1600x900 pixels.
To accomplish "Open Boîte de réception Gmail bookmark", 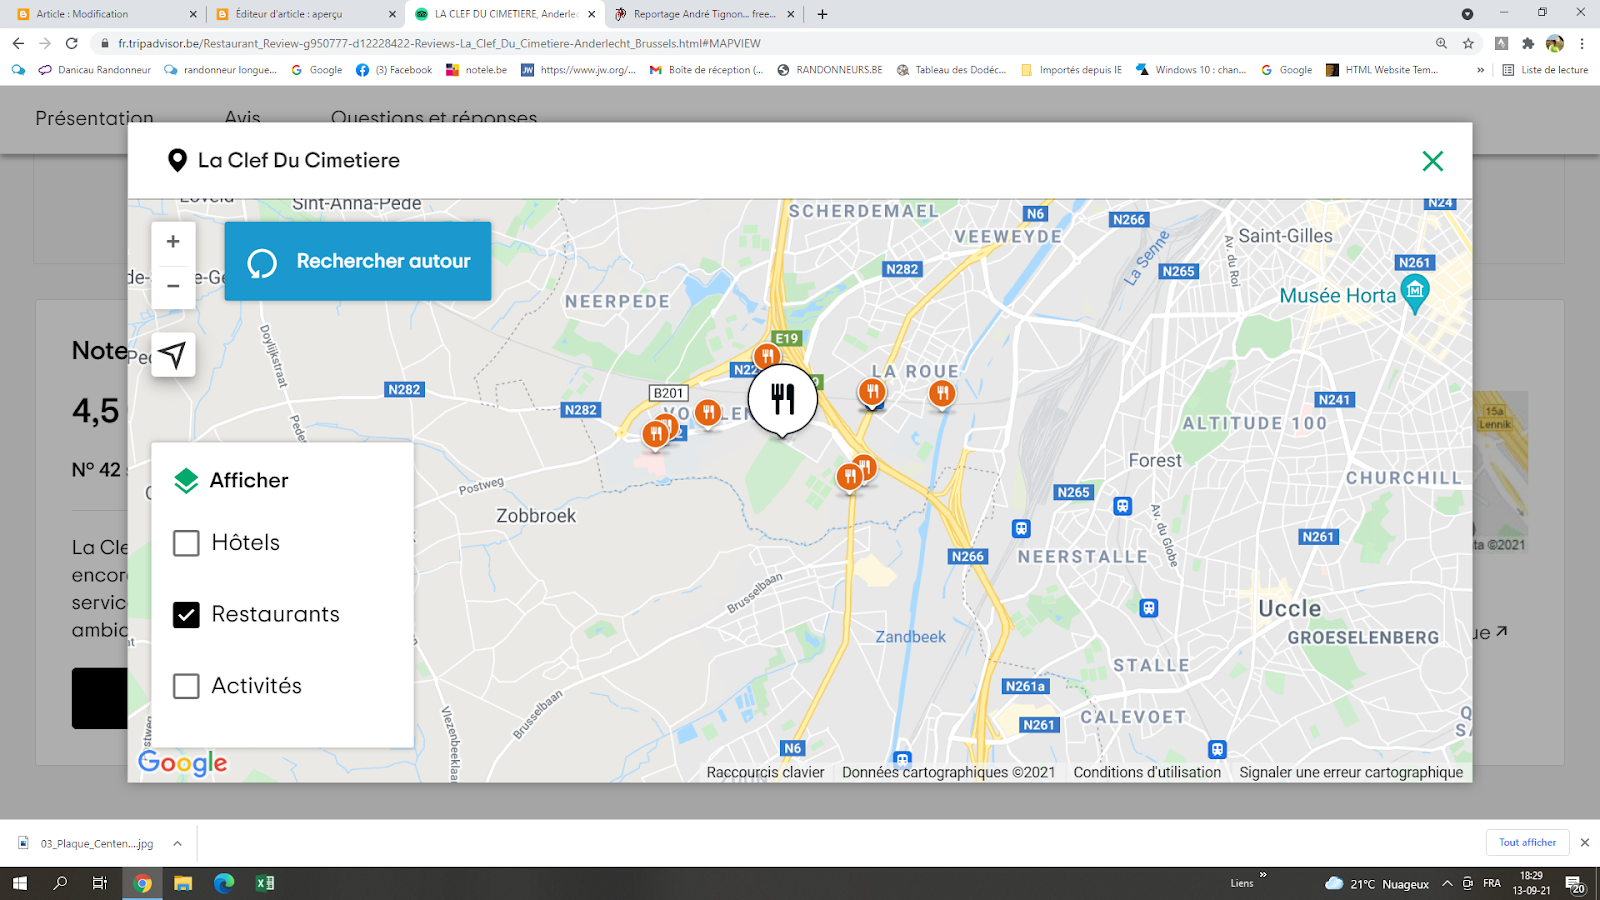I will tap(706, 70).
